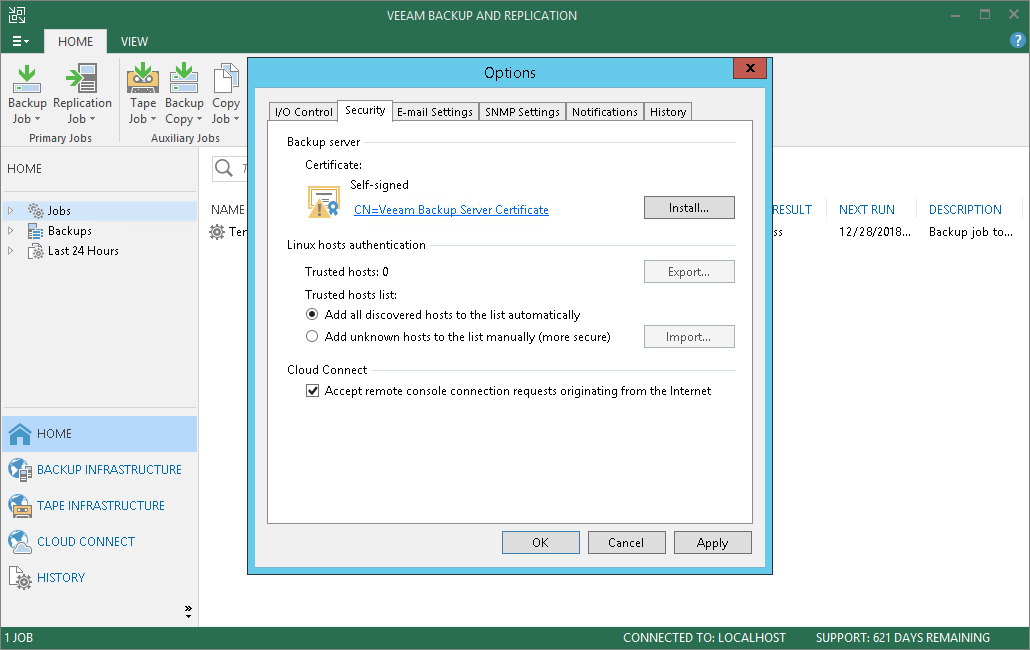The height and width of the screenshot is (650, 1030).
Task: Switch to the Notifications tab
Action: 604,112
